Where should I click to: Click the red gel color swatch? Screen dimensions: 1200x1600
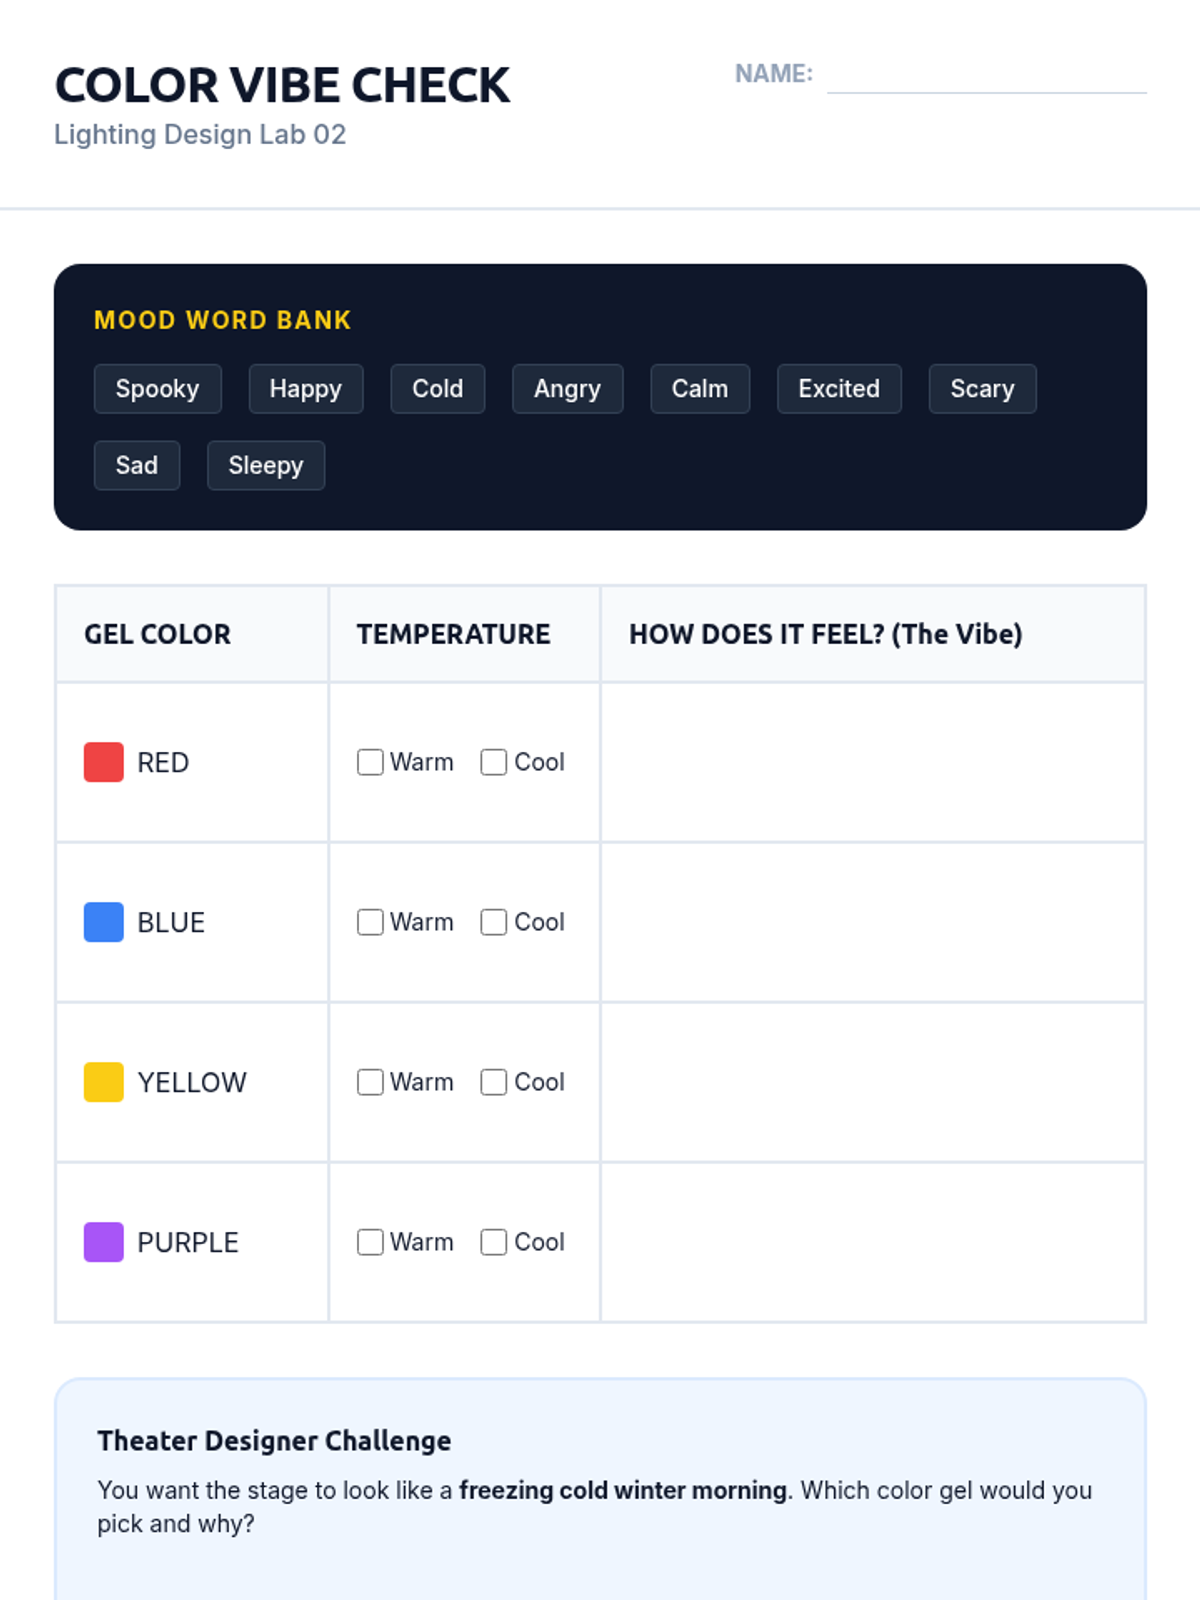click(x=104, y=762)
